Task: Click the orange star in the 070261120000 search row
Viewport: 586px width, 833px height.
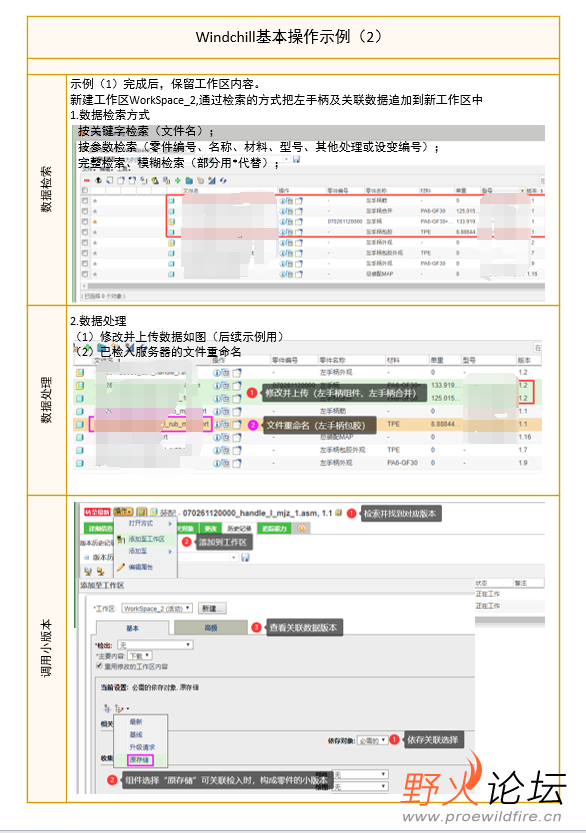Action: tap(95, 222)
